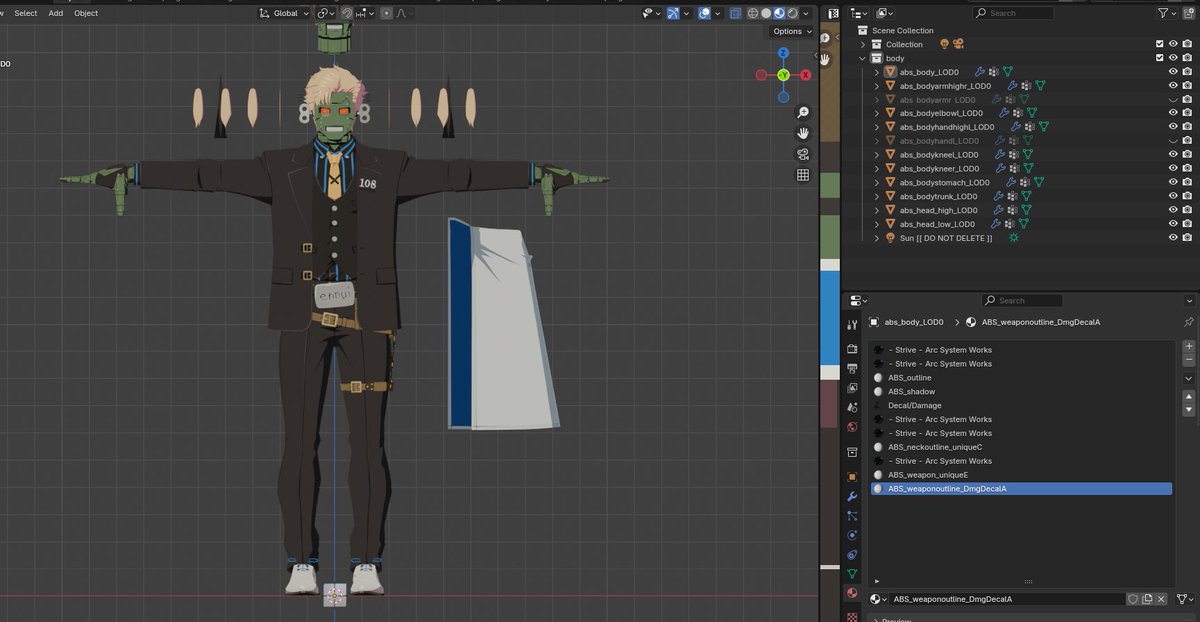Open the Modifiers properties tab
1200x622 pixels.
(x=852, y=496)
